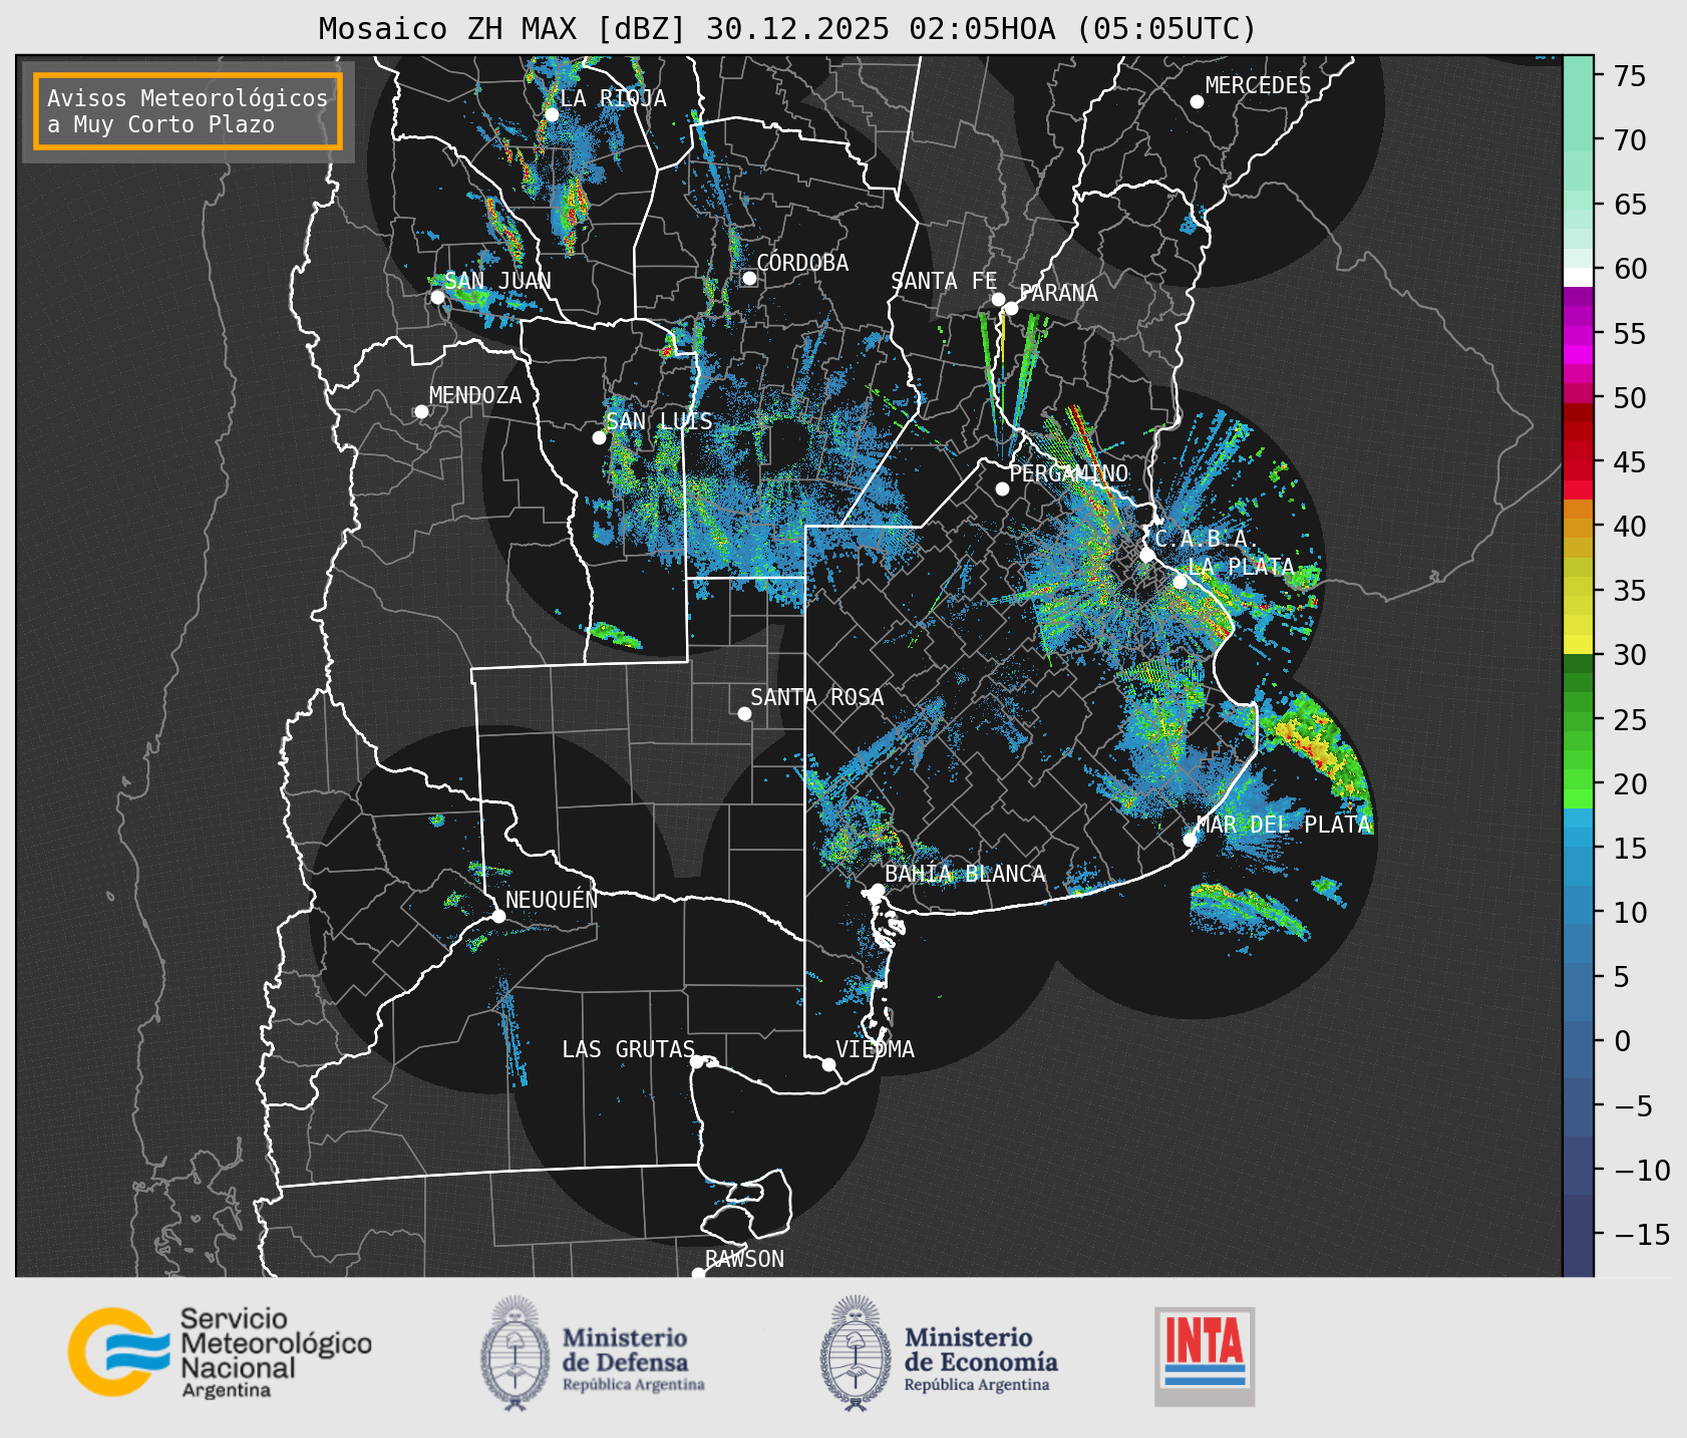The height and width of the screenshot is (1438, 1687).
Task: Select the Viedma city marker dot
Action: tap(828, 1064)
